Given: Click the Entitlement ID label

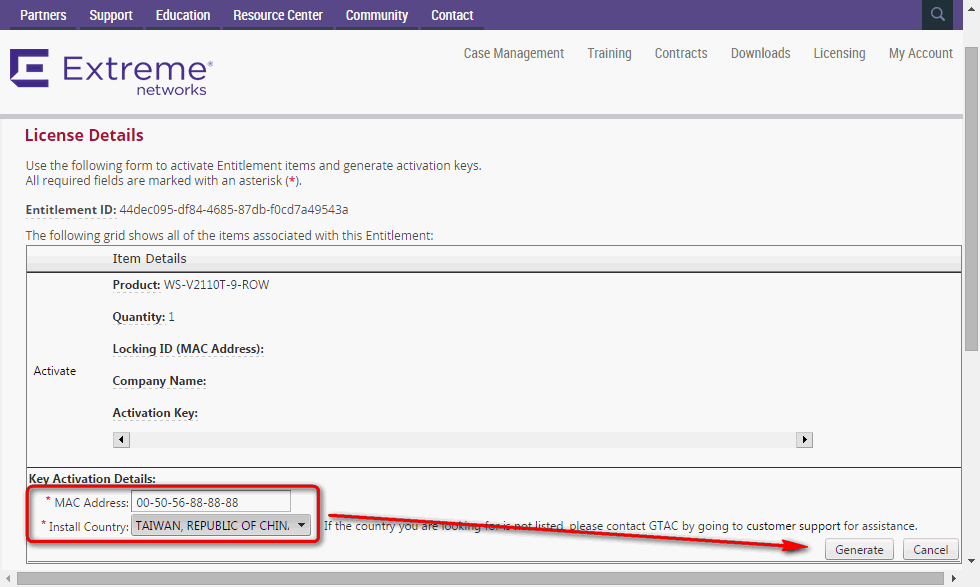Looking at the screenshot, I should [x=71, y=209].
